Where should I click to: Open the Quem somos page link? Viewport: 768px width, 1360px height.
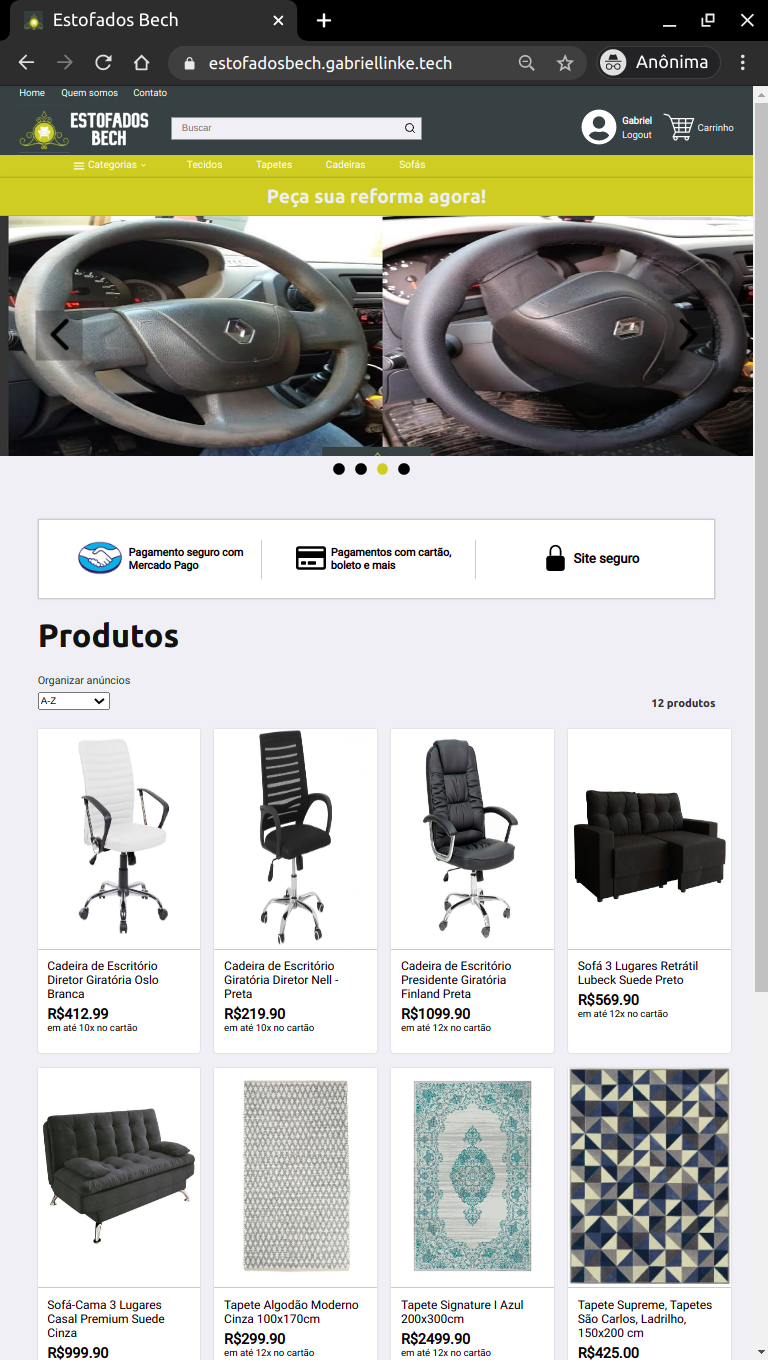(x=89, y=93)
